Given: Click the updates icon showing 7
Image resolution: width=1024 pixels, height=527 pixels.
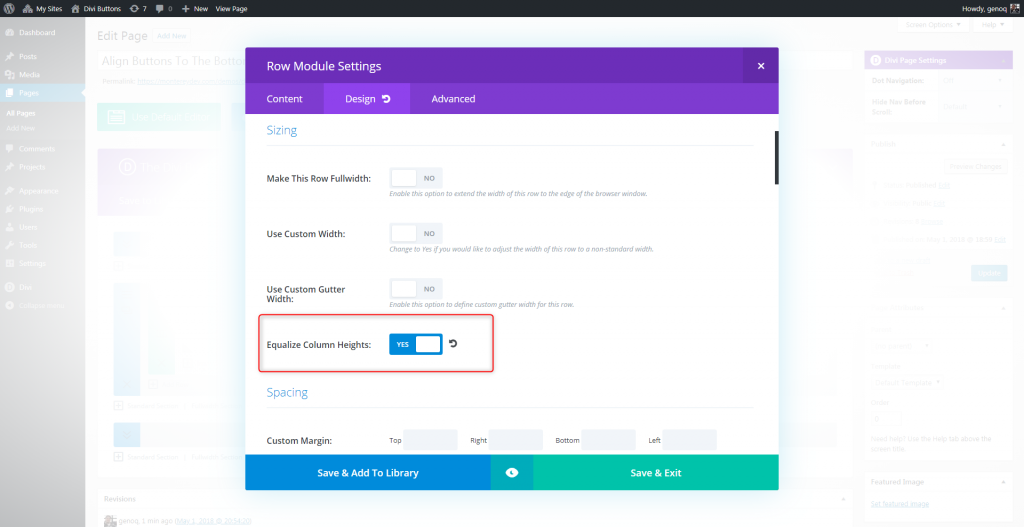Looking at the screenshot, I should click(x=138, y=8).
